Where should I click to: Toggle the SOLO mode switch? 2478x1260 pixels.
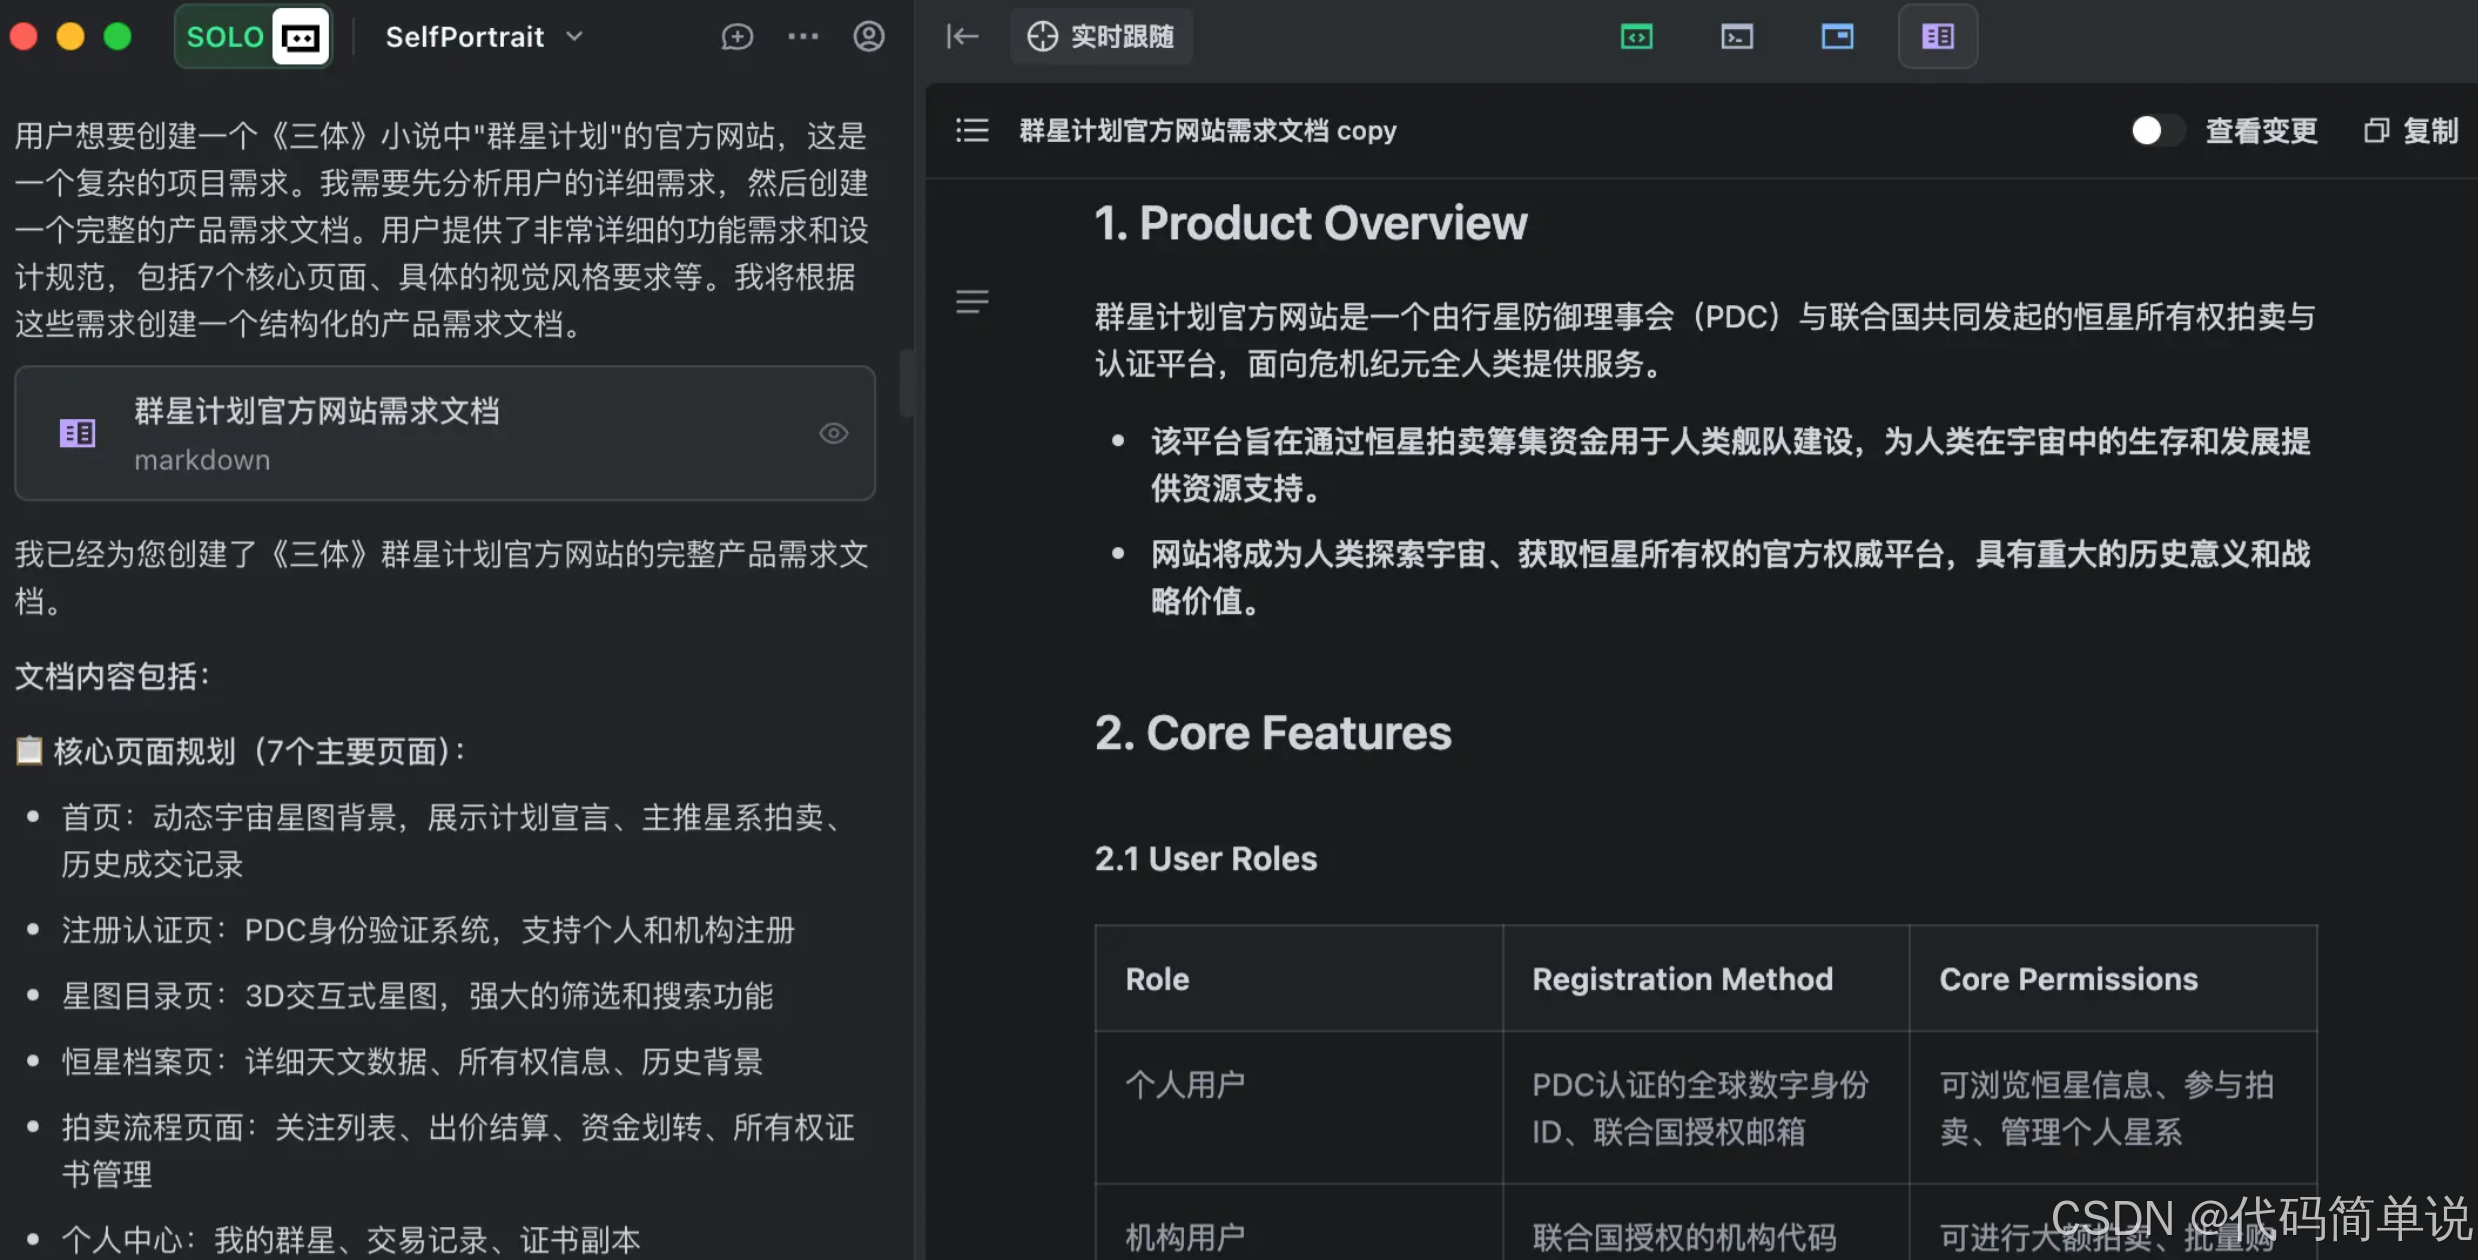coord(253,37)
